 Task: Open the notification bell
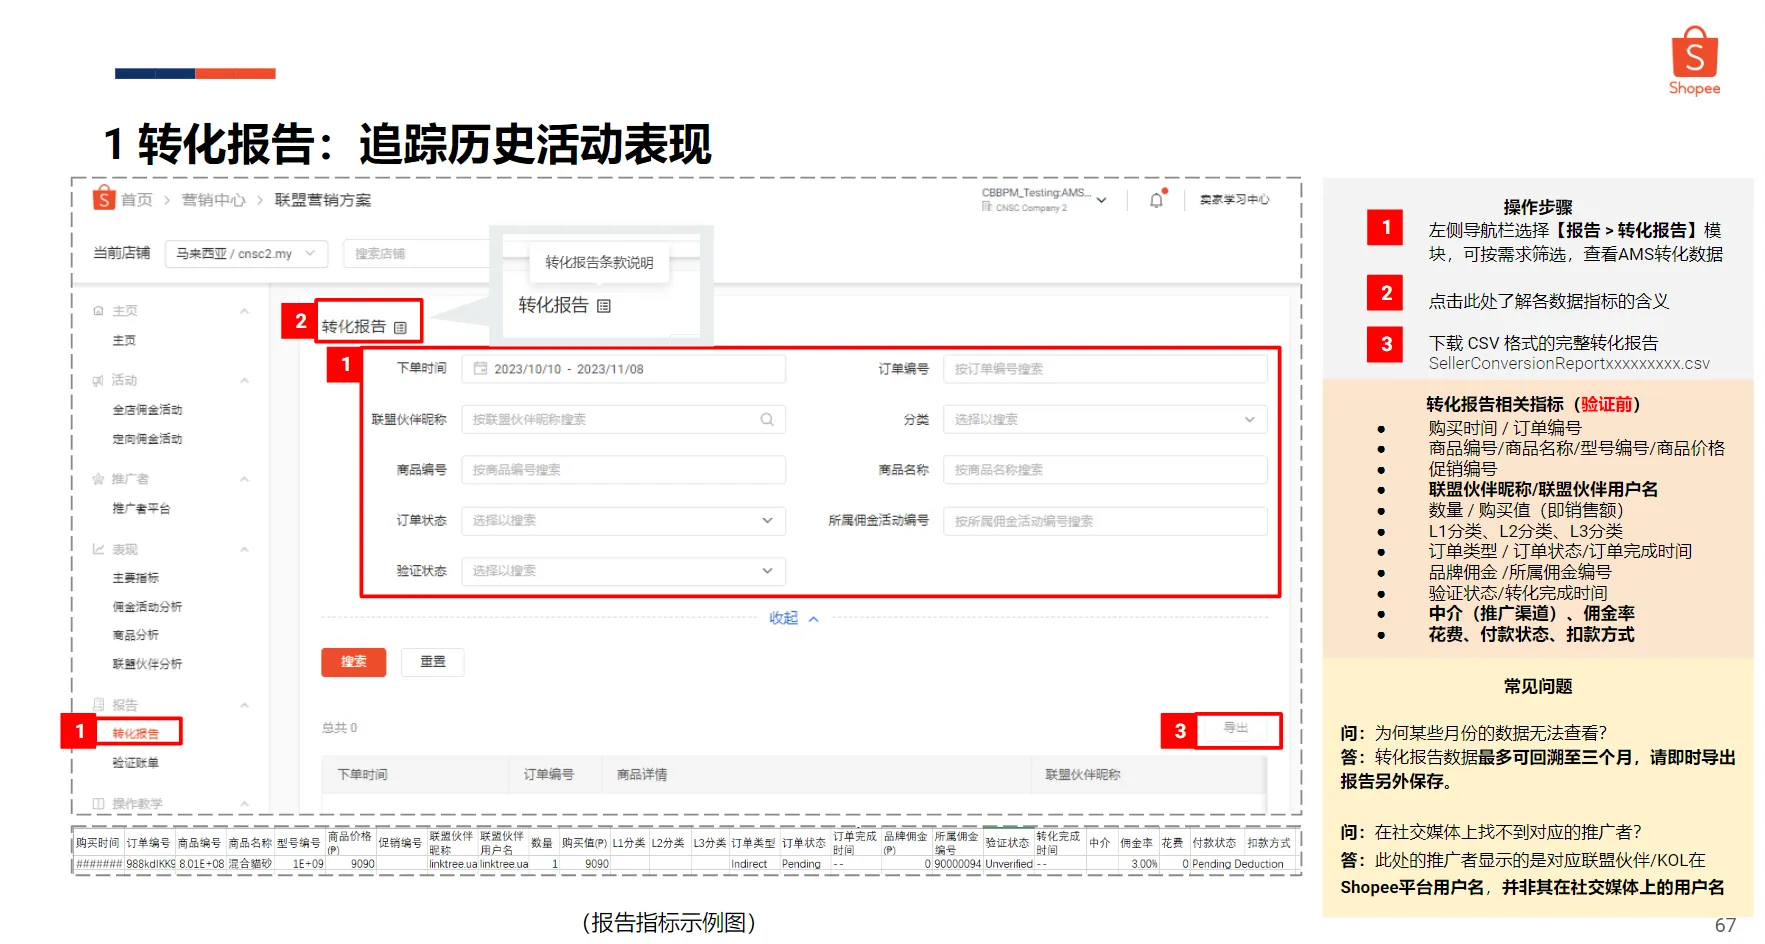click(1157, 199)
